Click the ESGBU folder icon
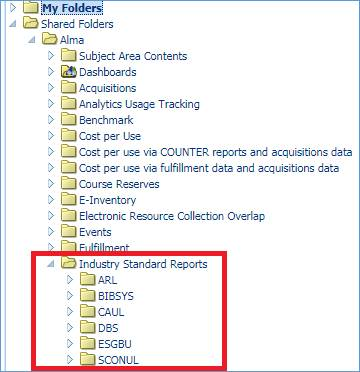The image size is (360, 372). [x=88, y=344]
